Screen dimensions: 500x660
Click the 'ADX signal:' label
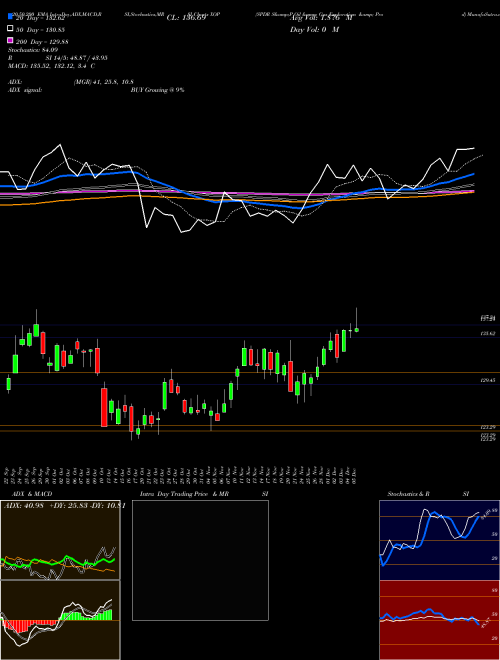coord(25,90)
